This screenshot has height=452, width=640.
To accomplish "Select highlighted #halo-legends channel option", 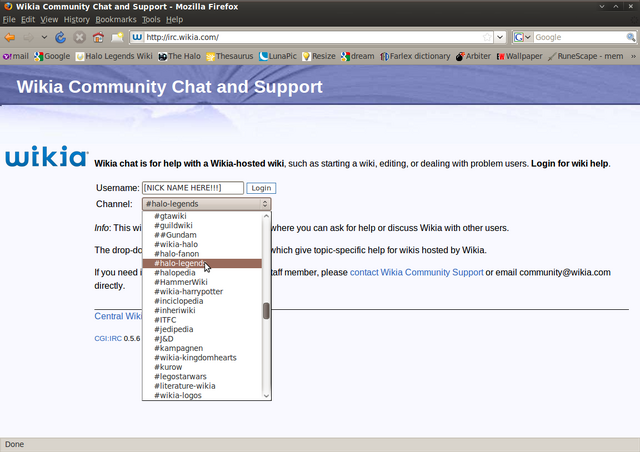I will (202, 263).
